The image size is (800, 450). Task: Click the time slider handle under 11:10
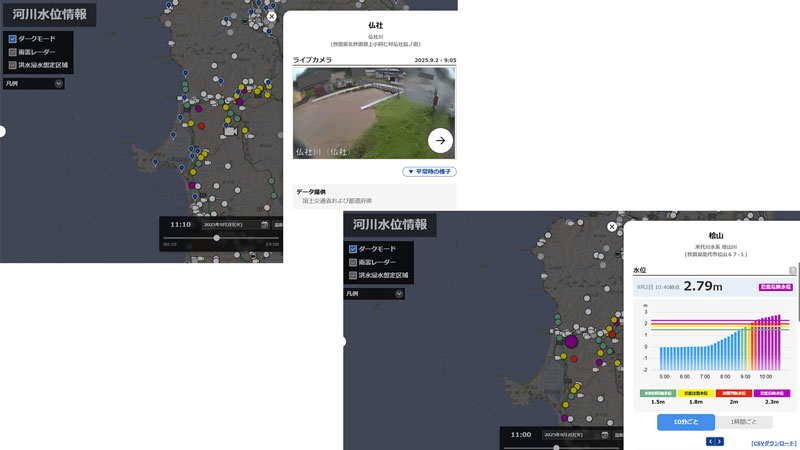tap(216, 238)
